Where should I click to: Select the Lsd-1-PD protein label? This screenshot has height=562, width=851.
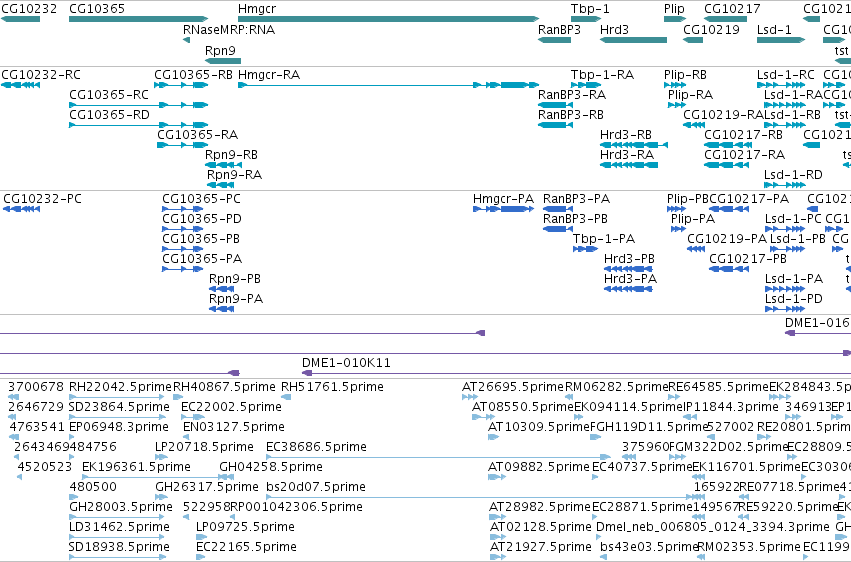(794, 299)
